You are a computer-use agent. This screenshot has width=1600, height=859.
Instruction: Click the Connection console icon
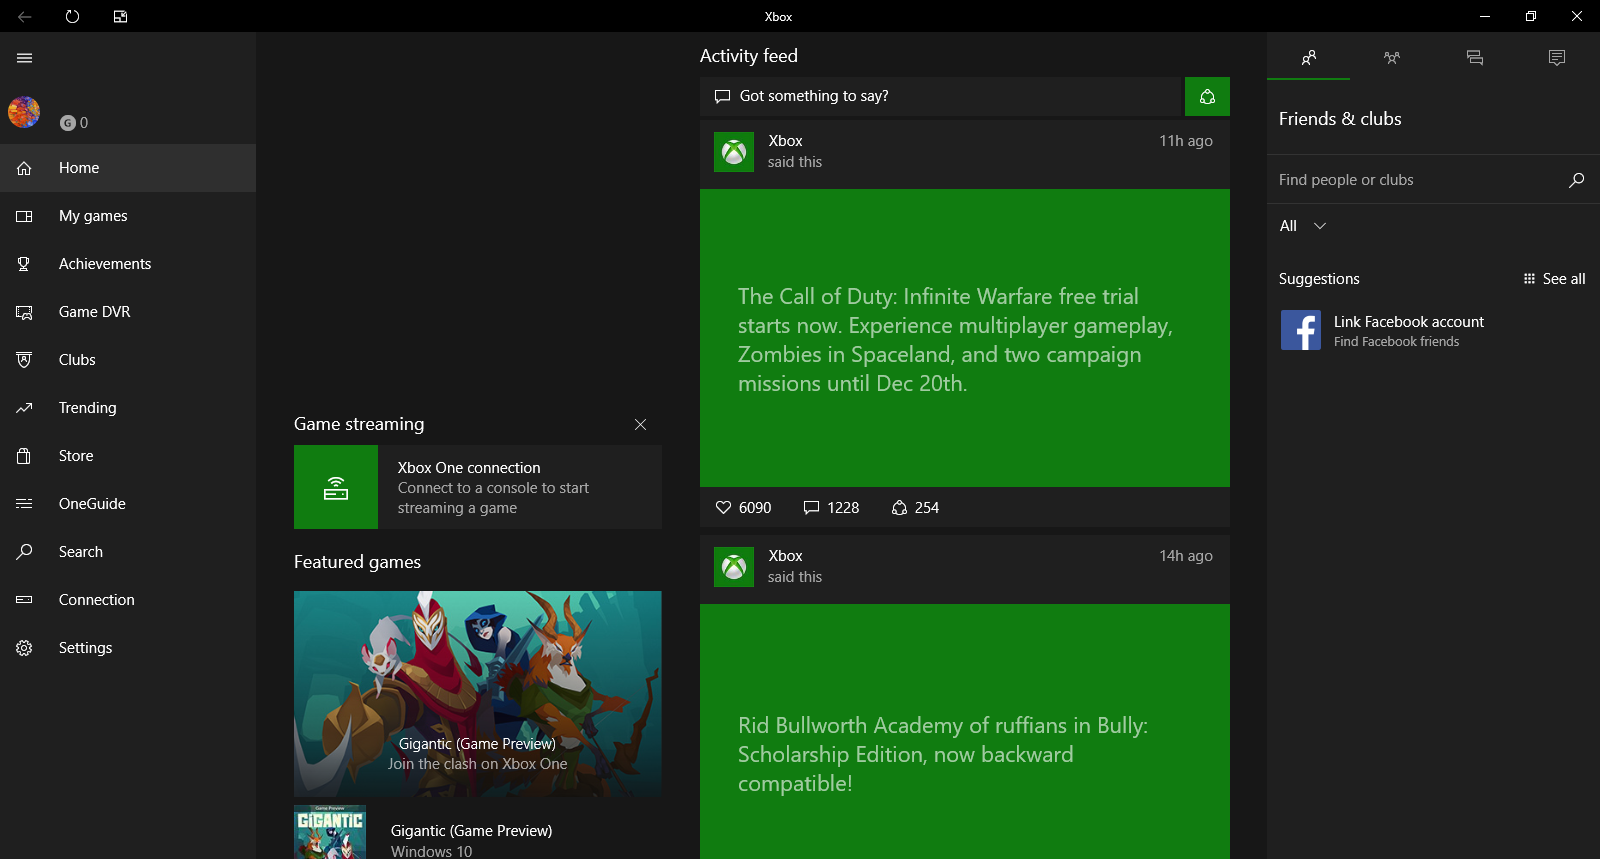24,600
